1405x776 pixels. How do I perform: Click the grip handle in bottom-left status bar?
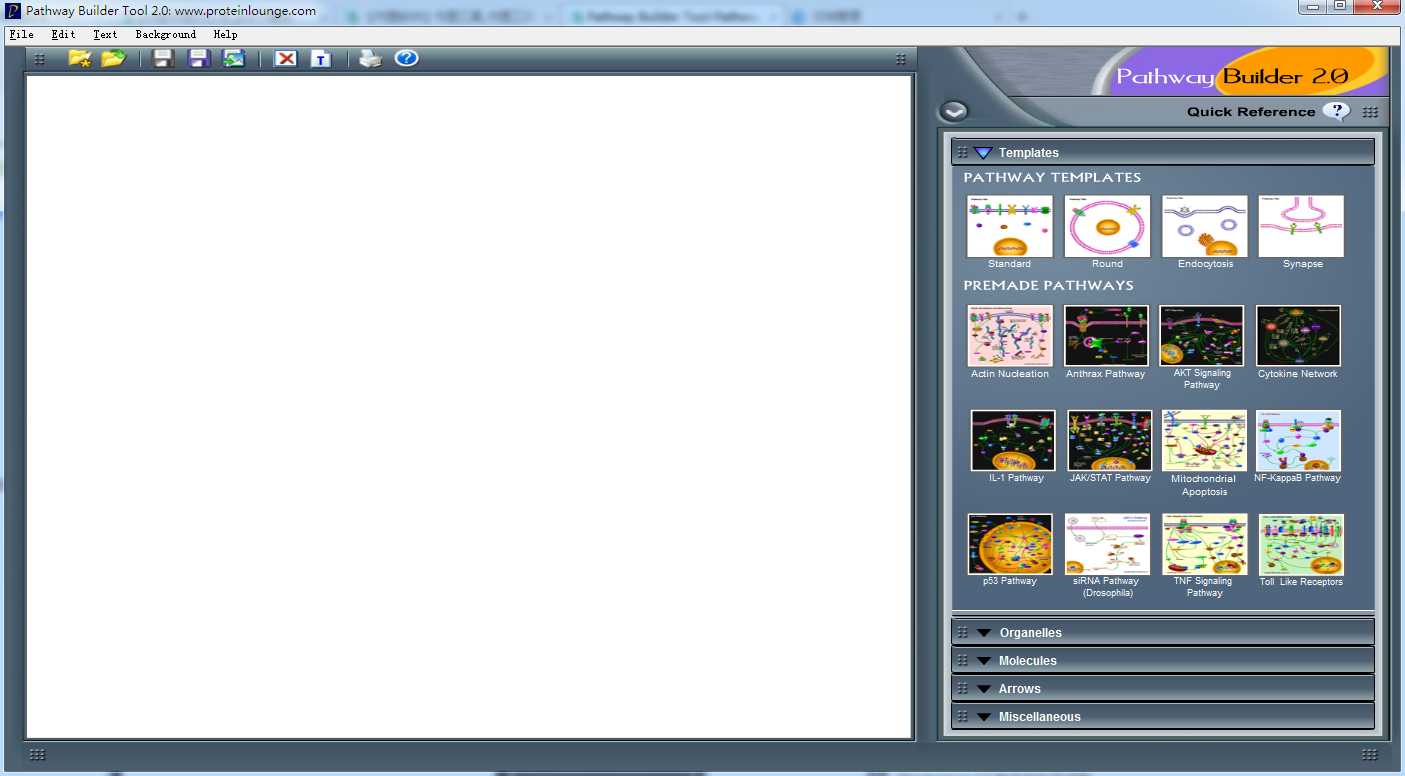click(x=37, y=755)
